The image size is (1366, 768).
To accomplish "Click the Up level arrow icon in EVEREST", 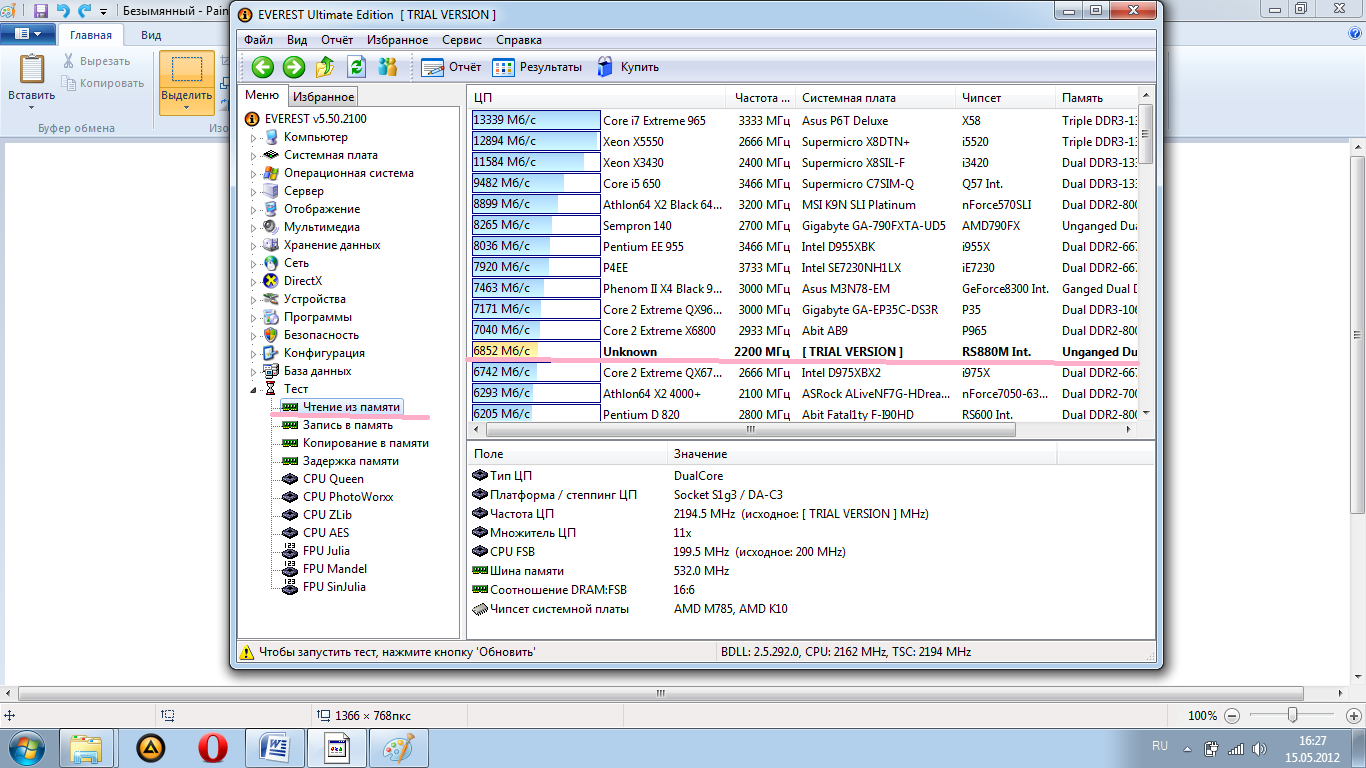I will [325, 67].
